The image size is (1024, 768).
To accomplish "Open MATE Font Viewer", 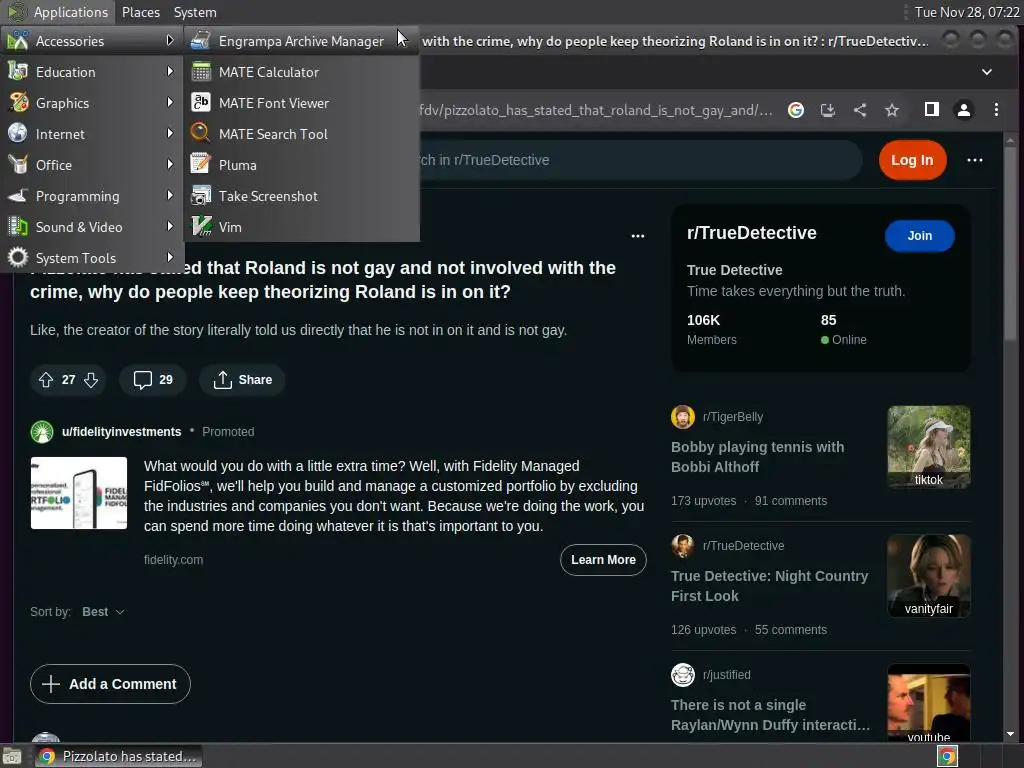I will (x=301, y=103).
